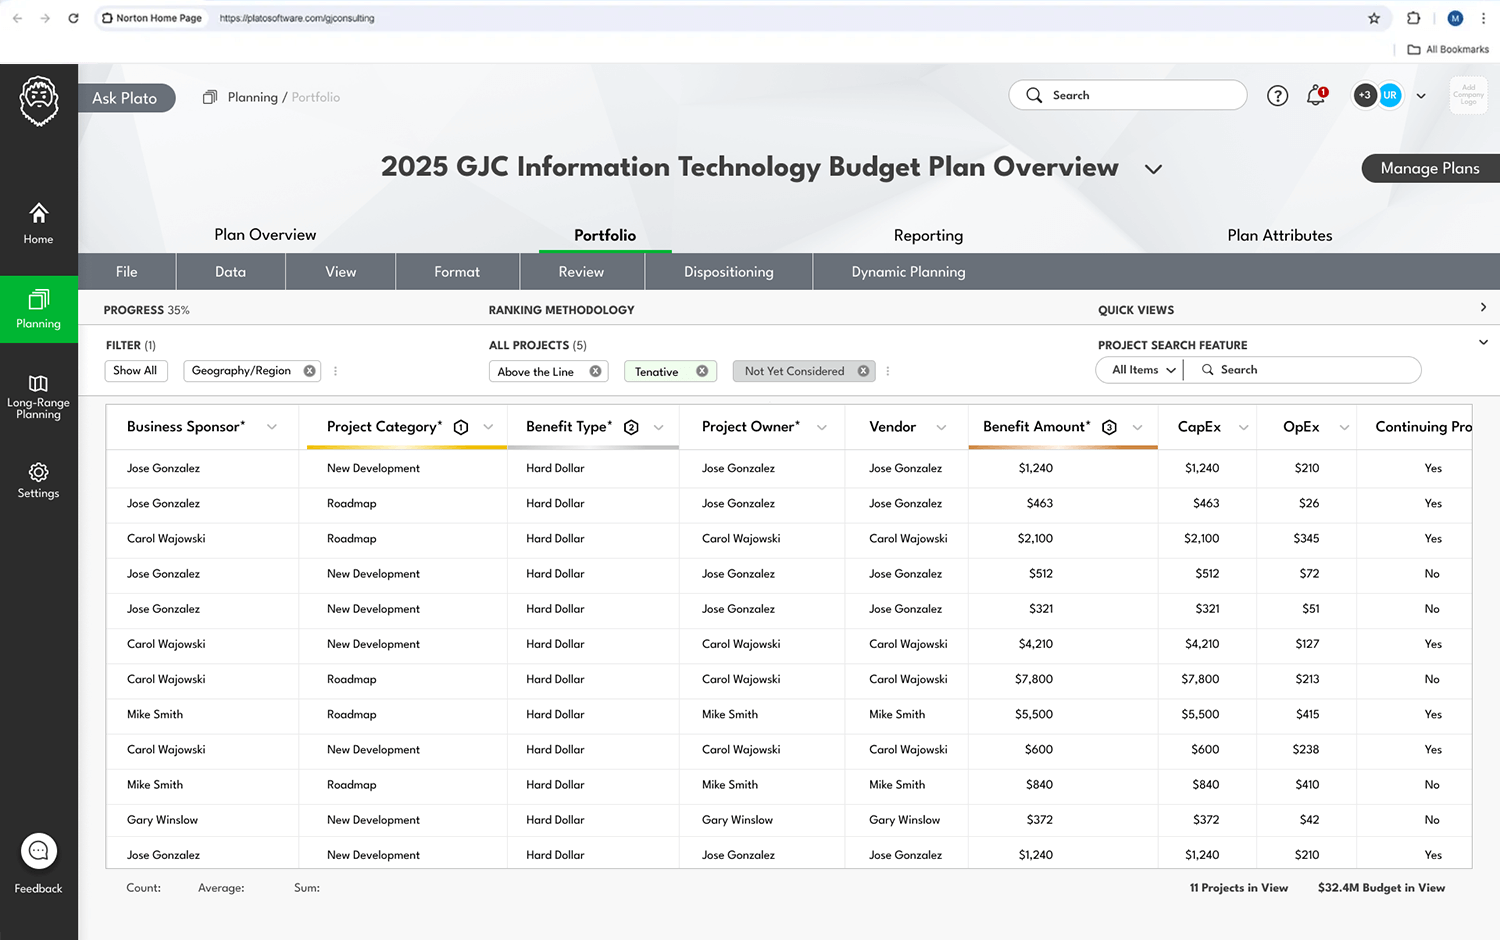
Task: Open Benefit Amount column dropdown
Action: [x=1137, y=427]
